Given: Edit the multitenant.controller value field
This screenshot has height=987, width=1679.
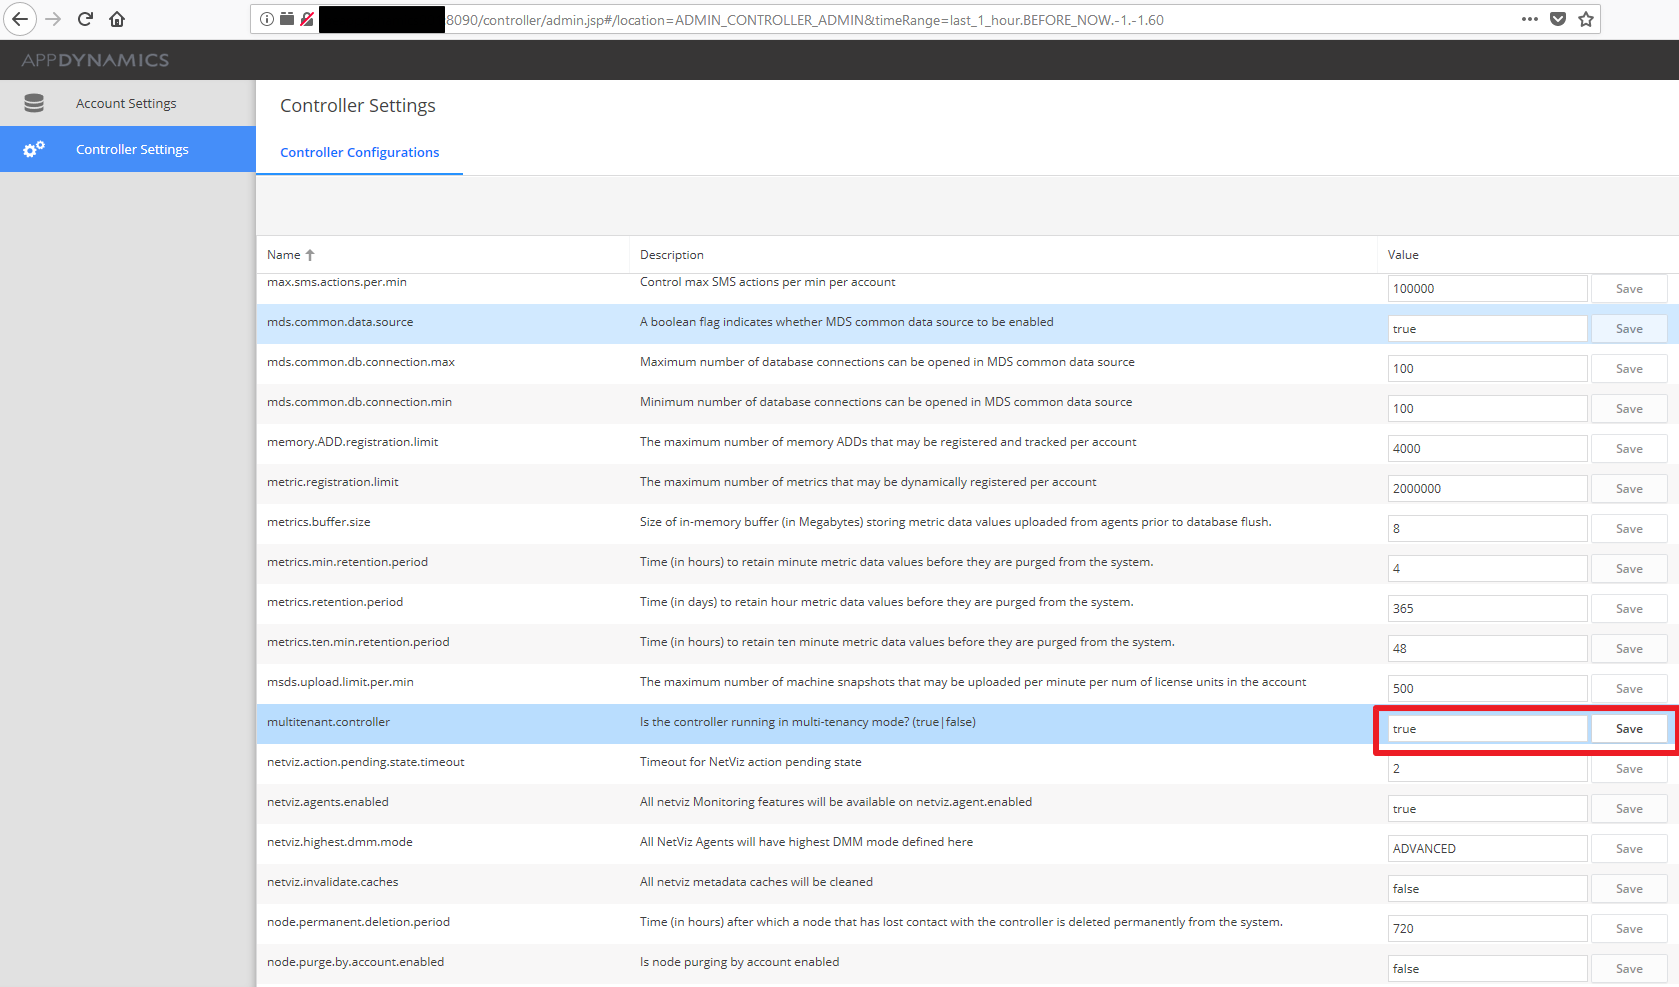Looking at the screenshot, I should (x=1487, y=729).
